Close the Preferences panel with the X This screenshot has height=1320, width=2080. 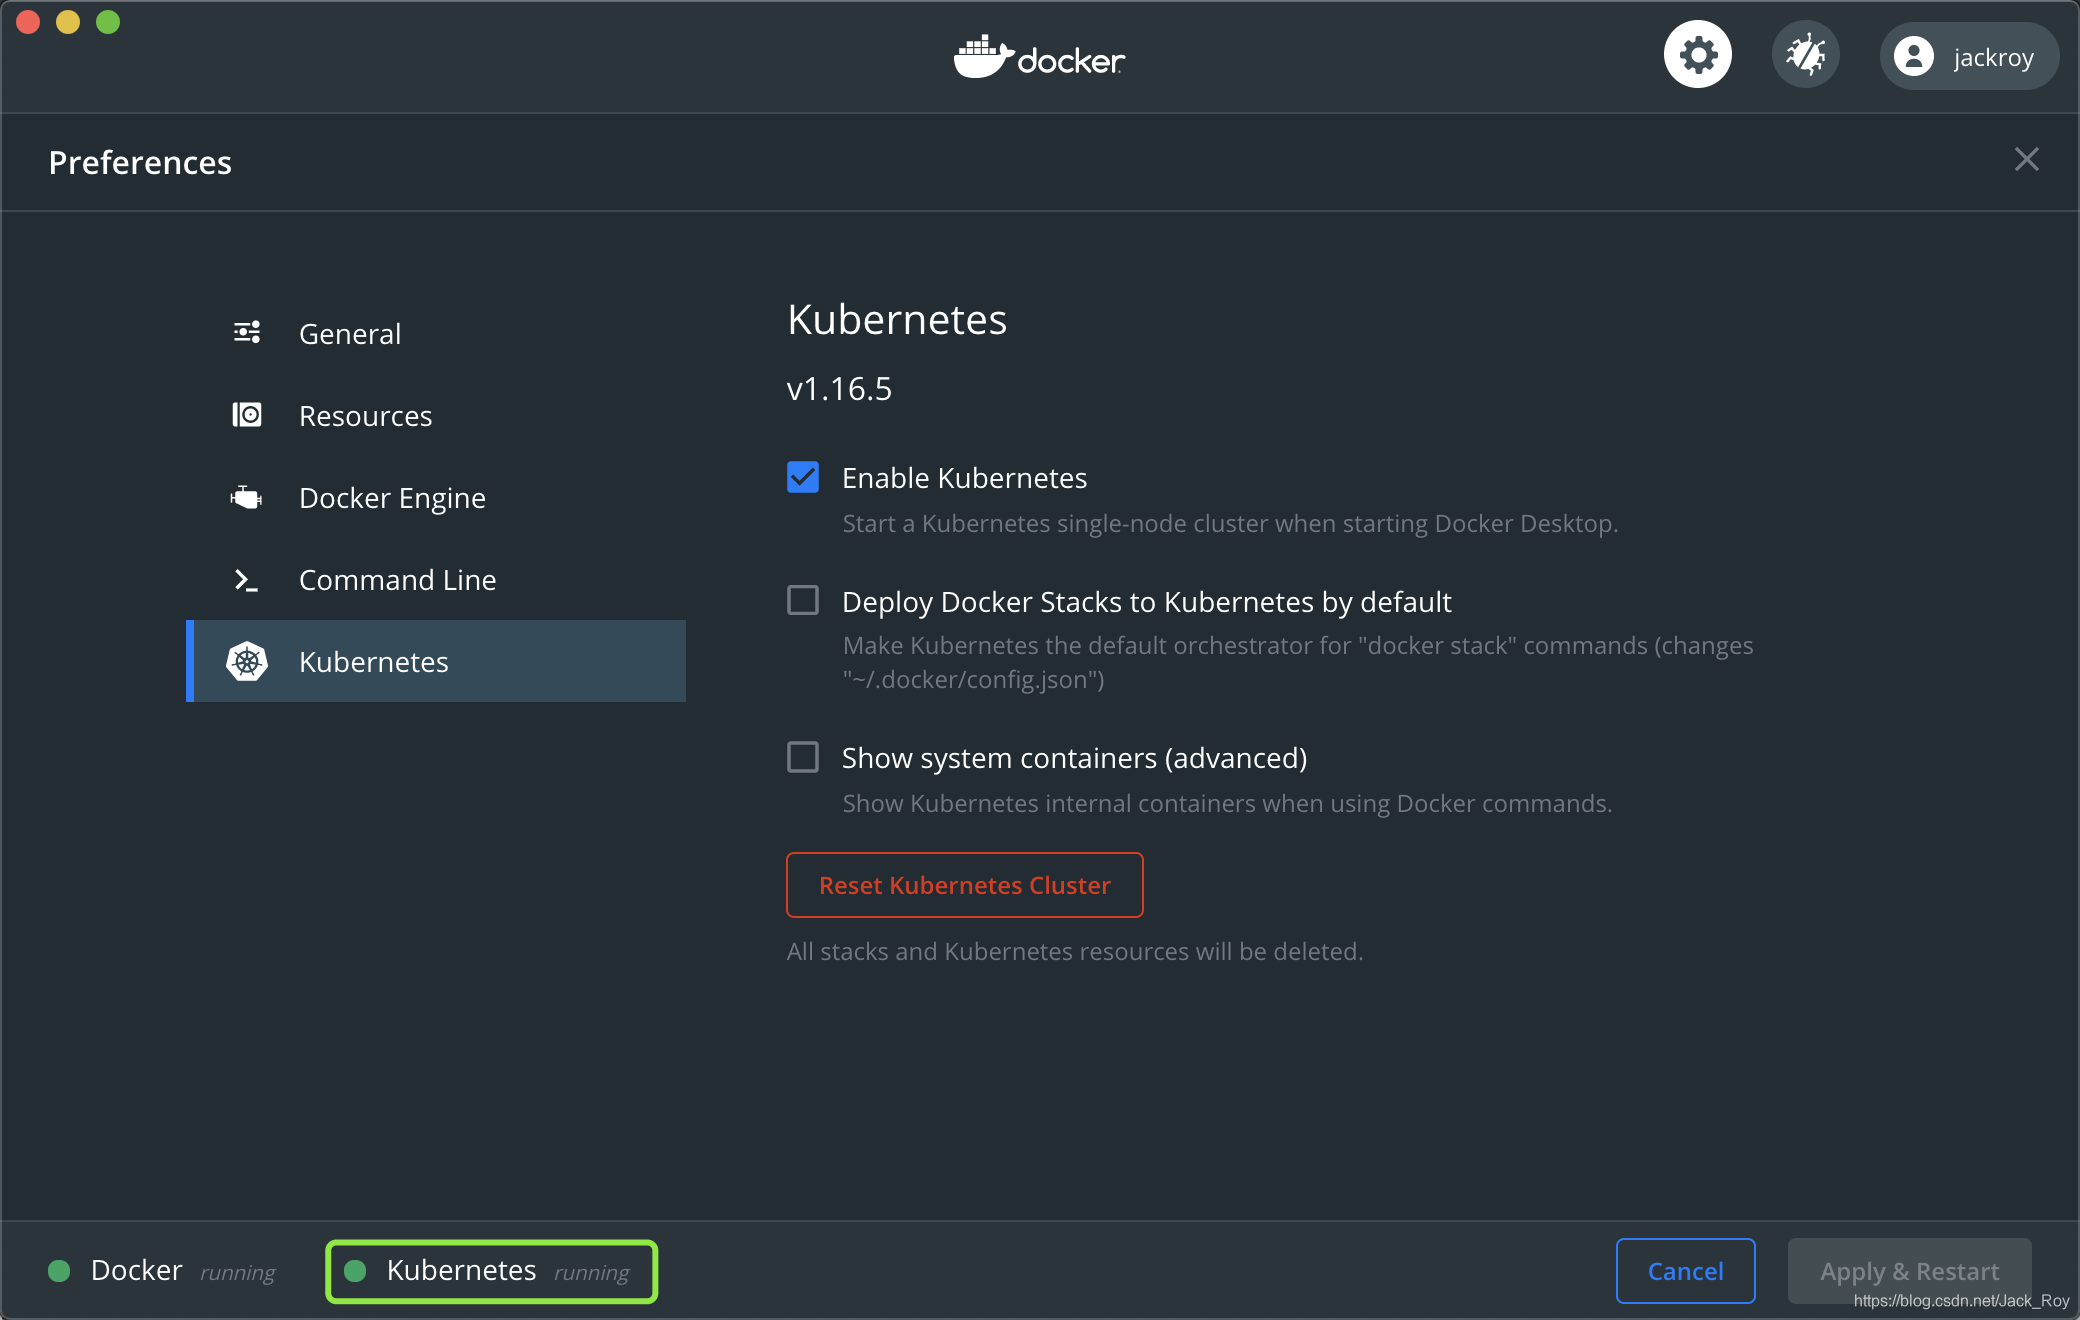click(2026, 160)
